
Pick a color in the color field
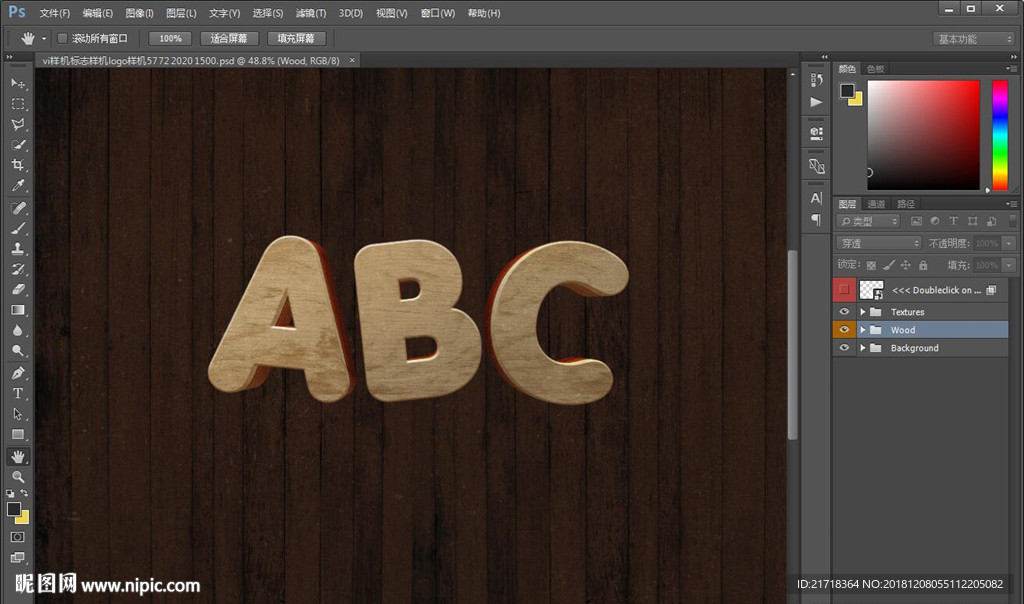[x=923, y=135]
